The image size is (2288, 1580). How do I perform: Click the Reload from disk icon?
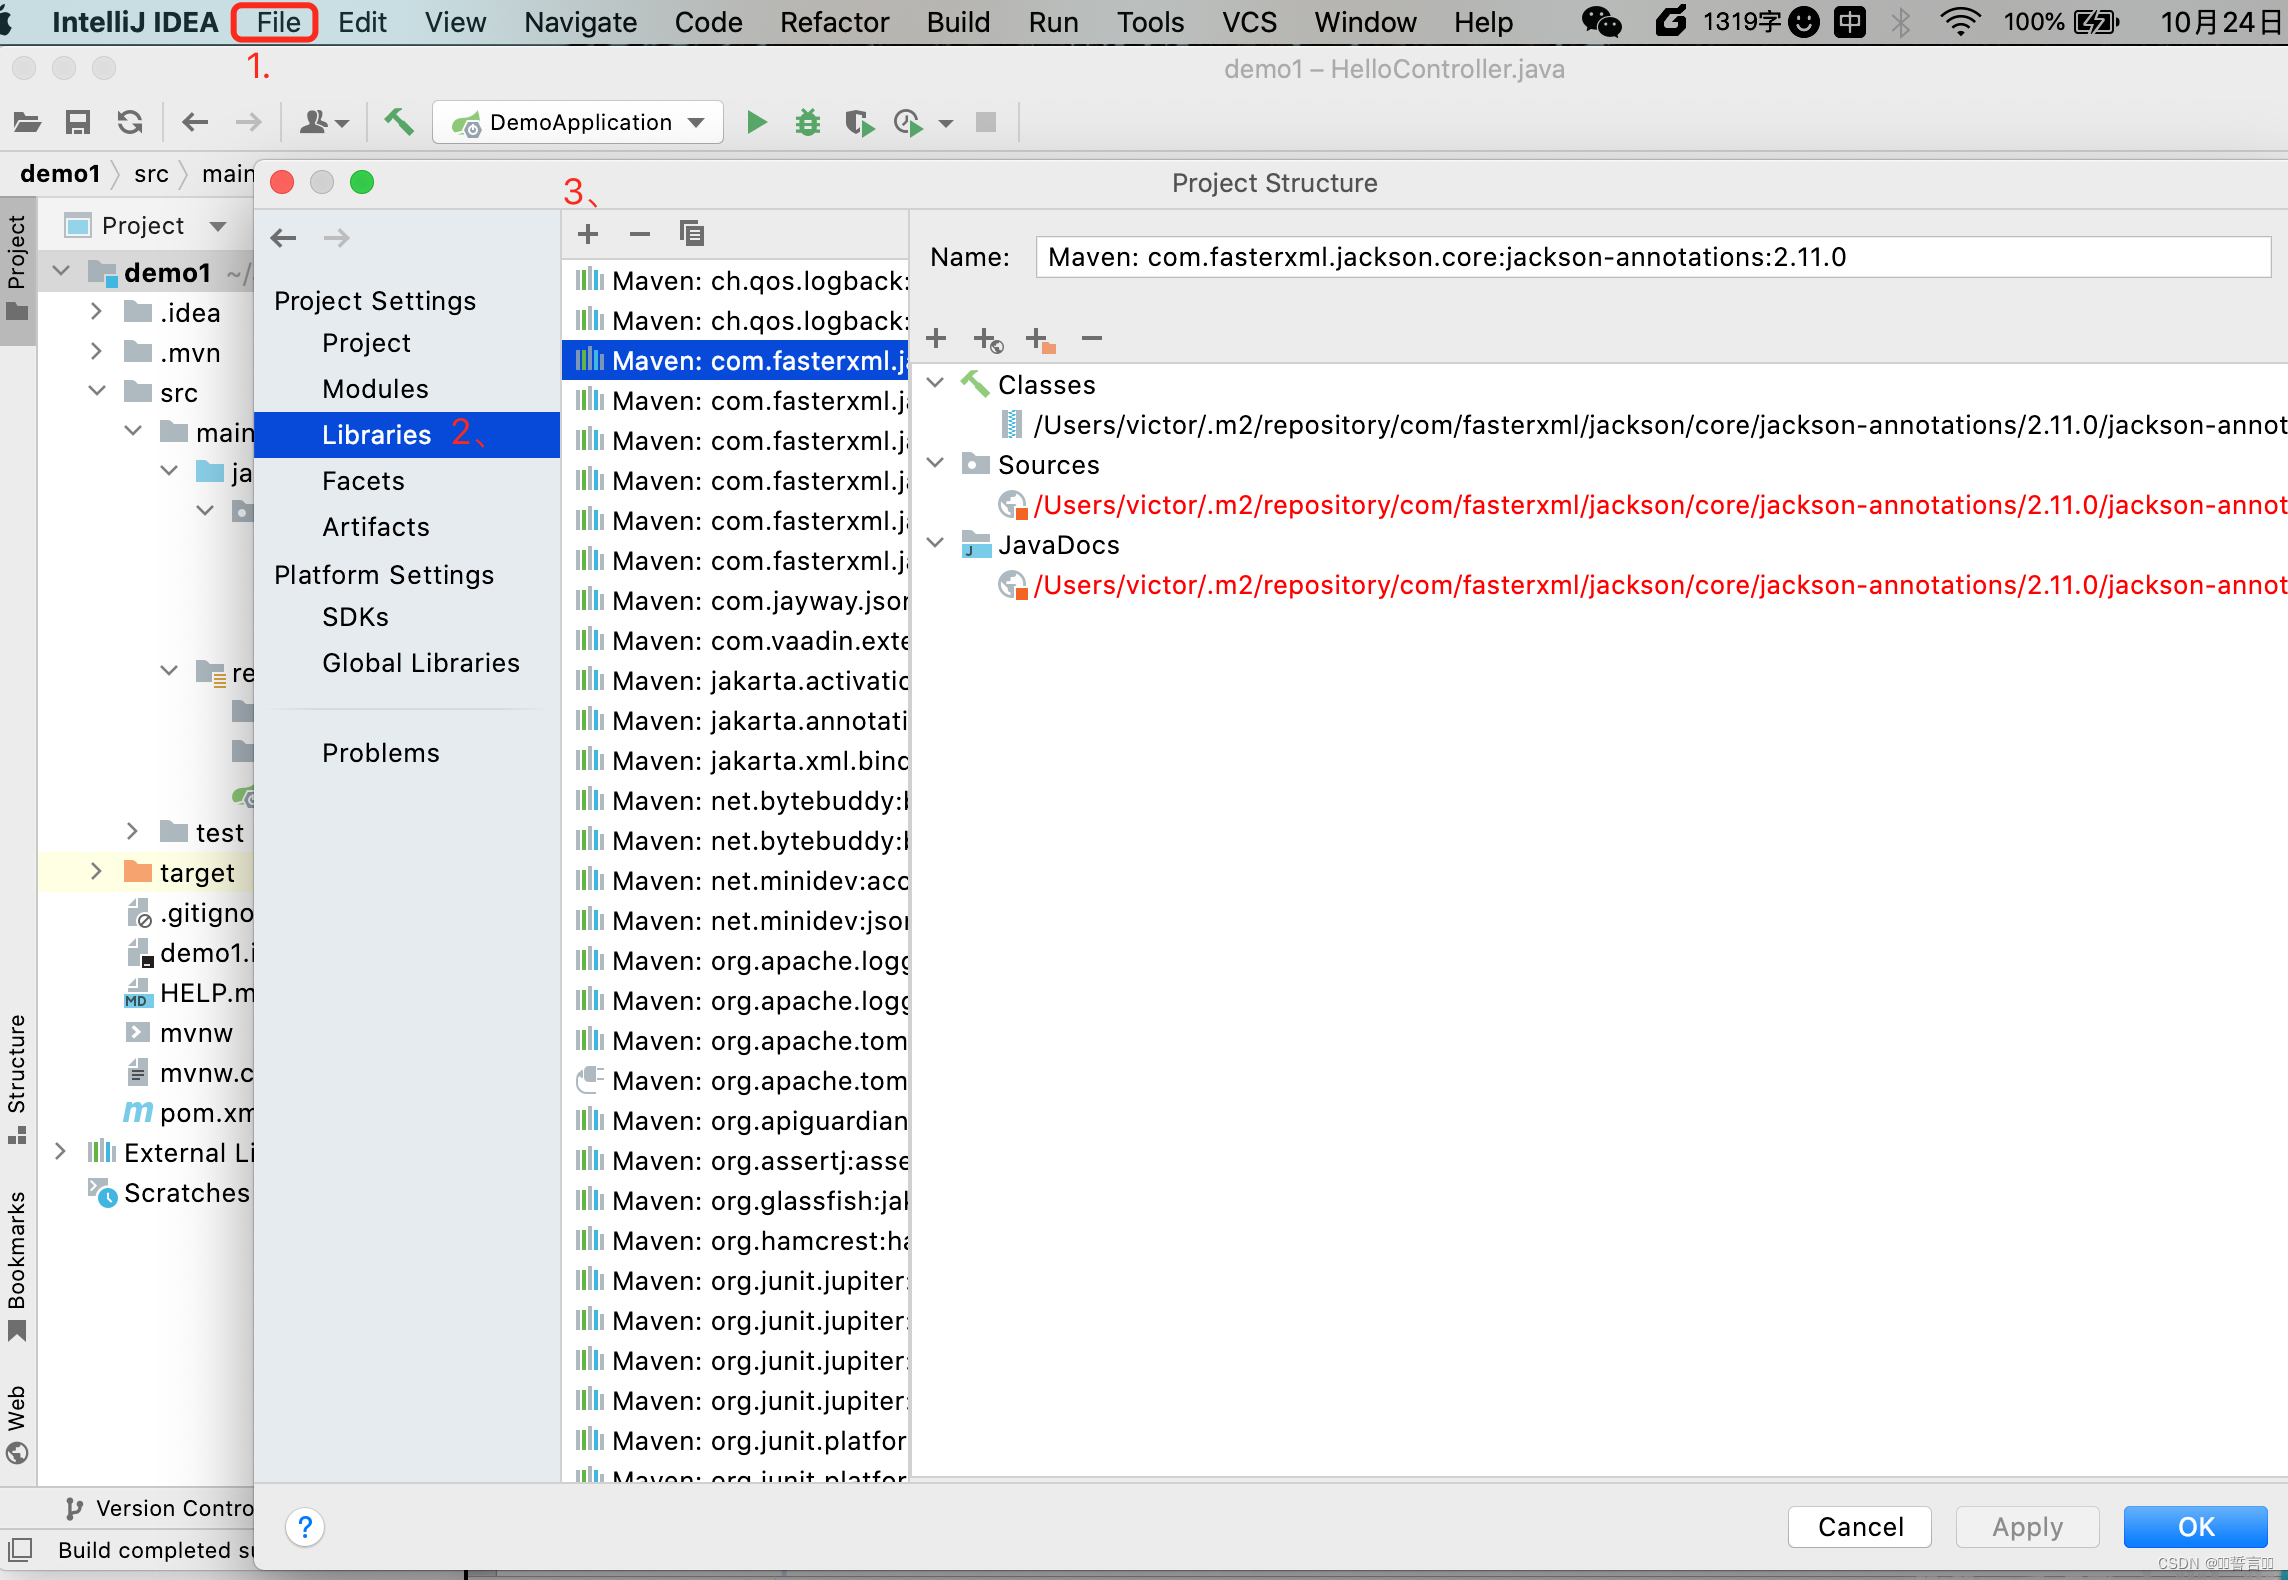(130, 122)
